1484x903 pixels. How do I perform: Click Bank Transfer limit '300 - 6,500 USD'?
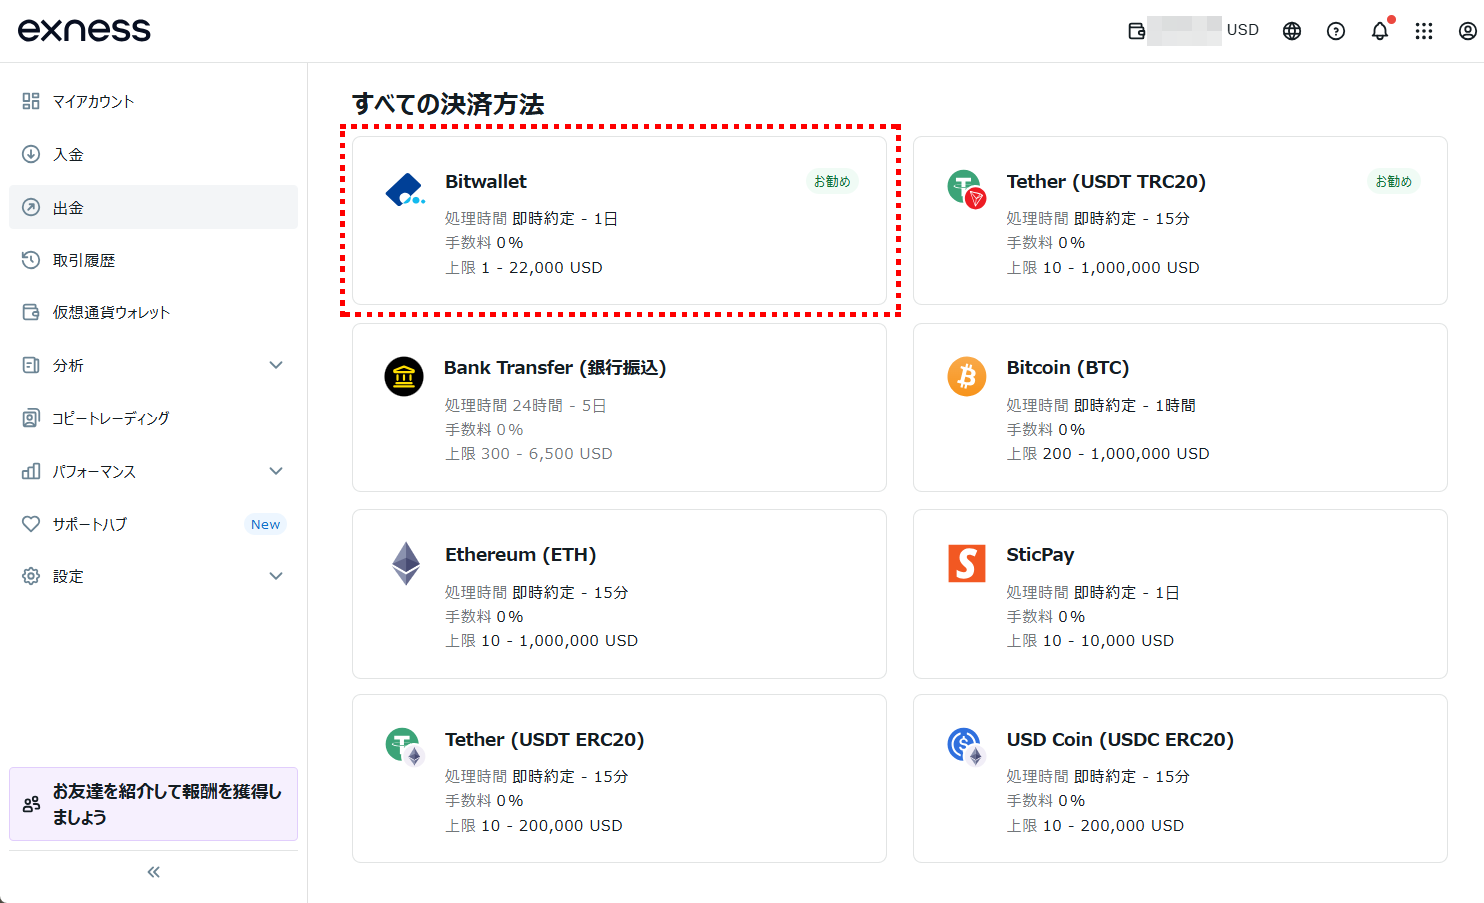pyautogui.click(x=547, y=454)
